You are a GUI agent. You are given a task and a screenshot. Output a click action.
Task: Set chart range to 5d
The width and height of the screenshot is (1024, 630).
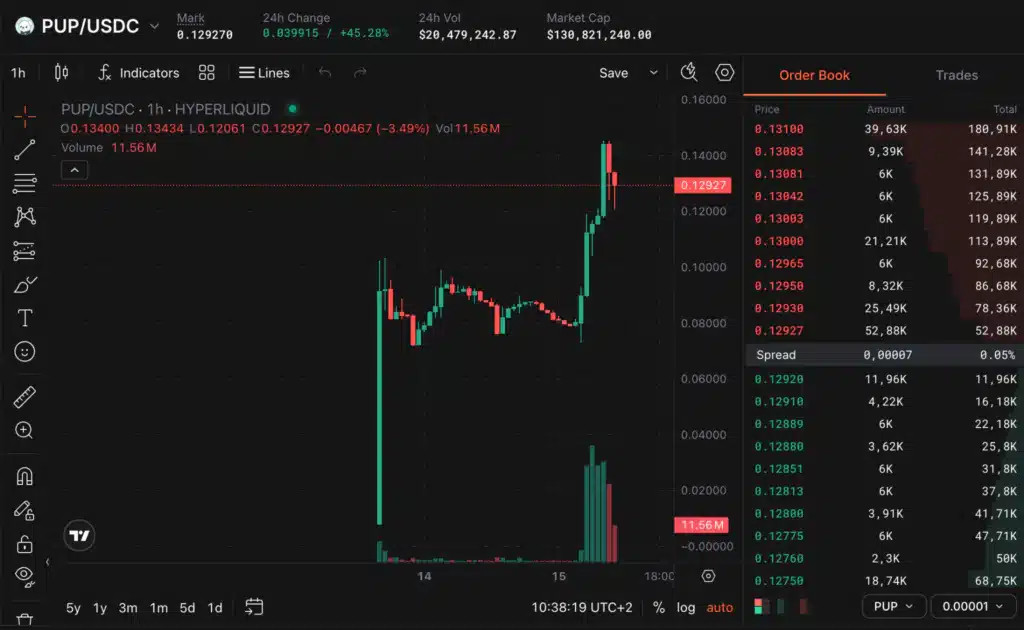point(187,608)
